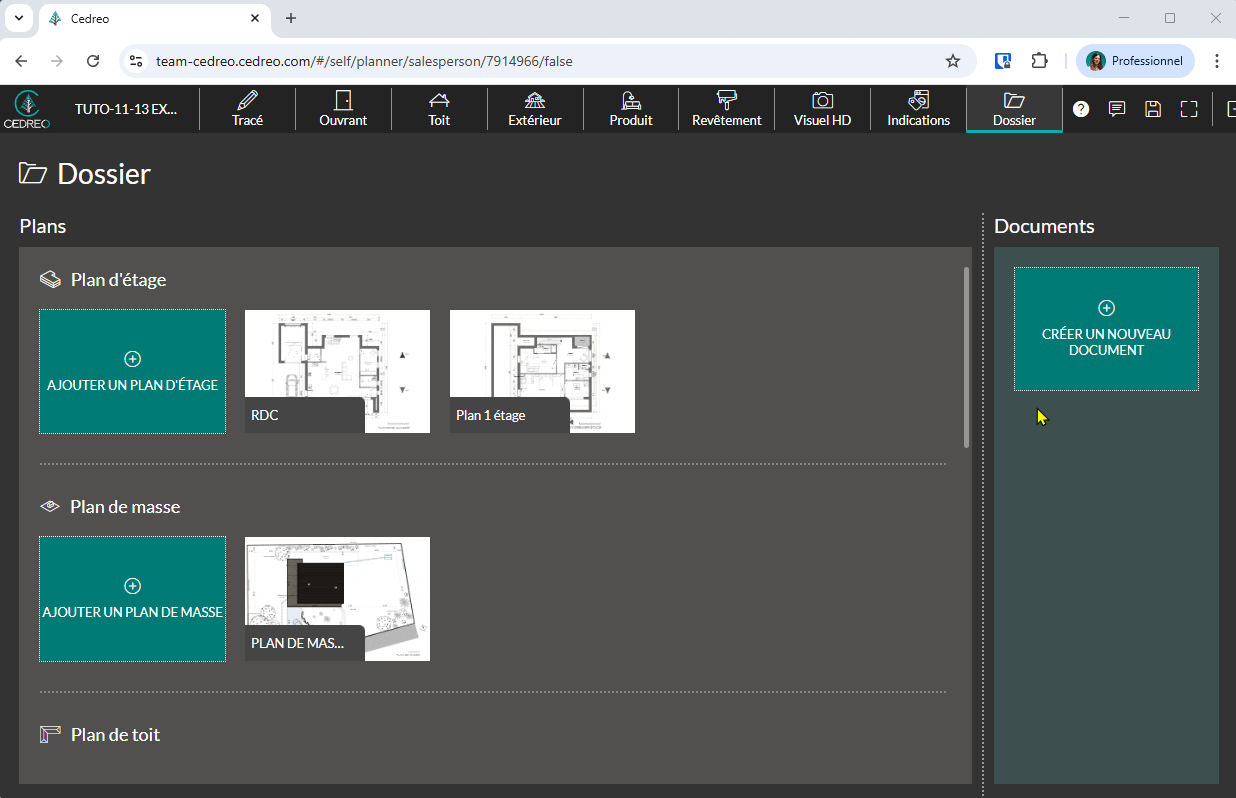Save project with the floppy disk icon
Image resolution: width=1236 pixels, height=798 pixels.
click(1153, 109)
